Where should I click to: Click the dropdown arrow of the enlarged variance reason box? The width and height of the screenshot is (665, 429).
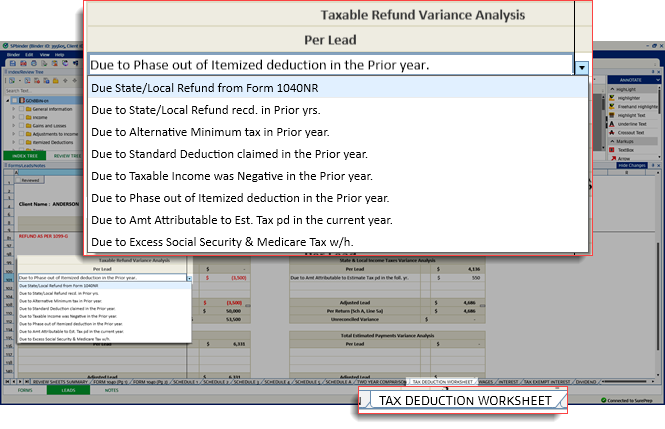(x=582, y=67)
